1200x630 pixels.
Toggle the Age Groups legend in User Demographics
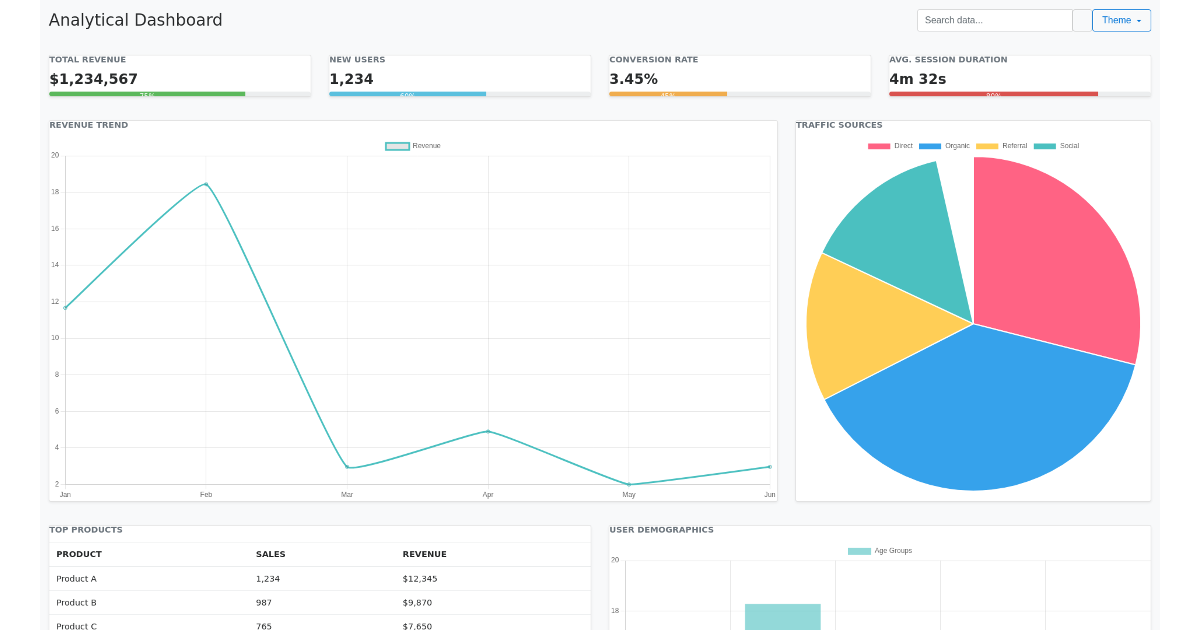[x=877, y=550]
